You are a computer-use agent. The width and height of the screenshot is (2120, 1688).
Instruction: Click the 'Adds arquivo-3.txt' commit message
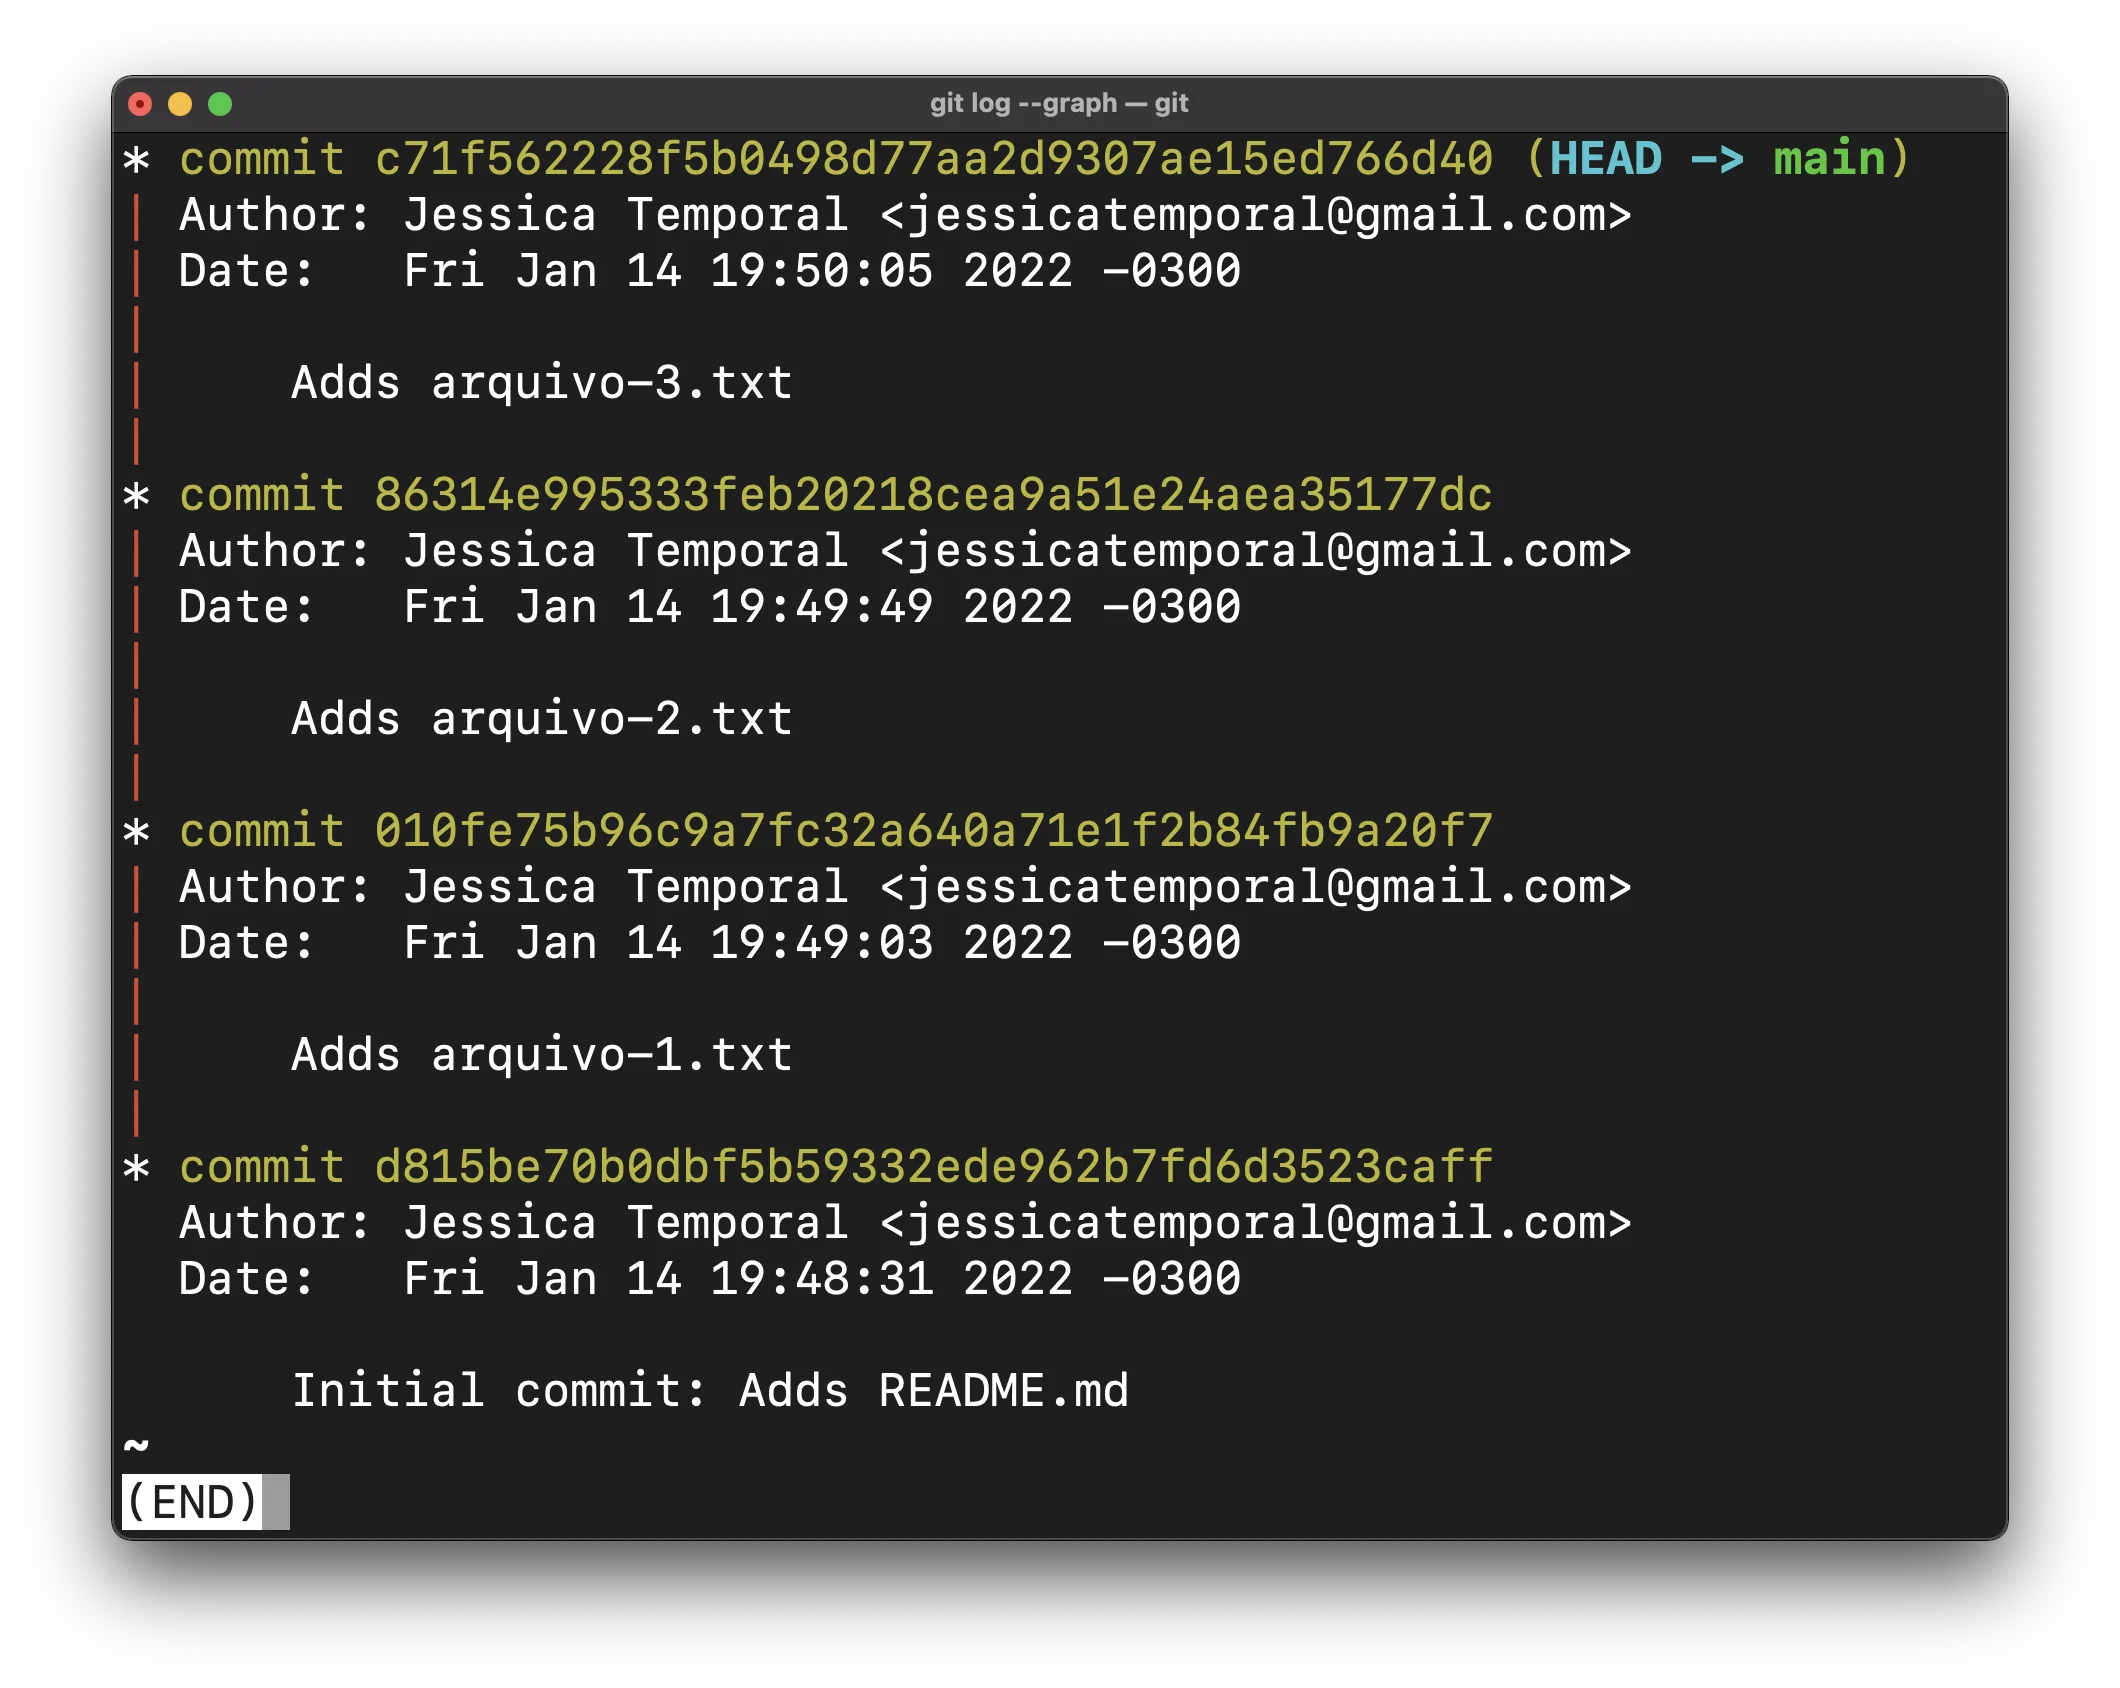[x=541, y=383]
